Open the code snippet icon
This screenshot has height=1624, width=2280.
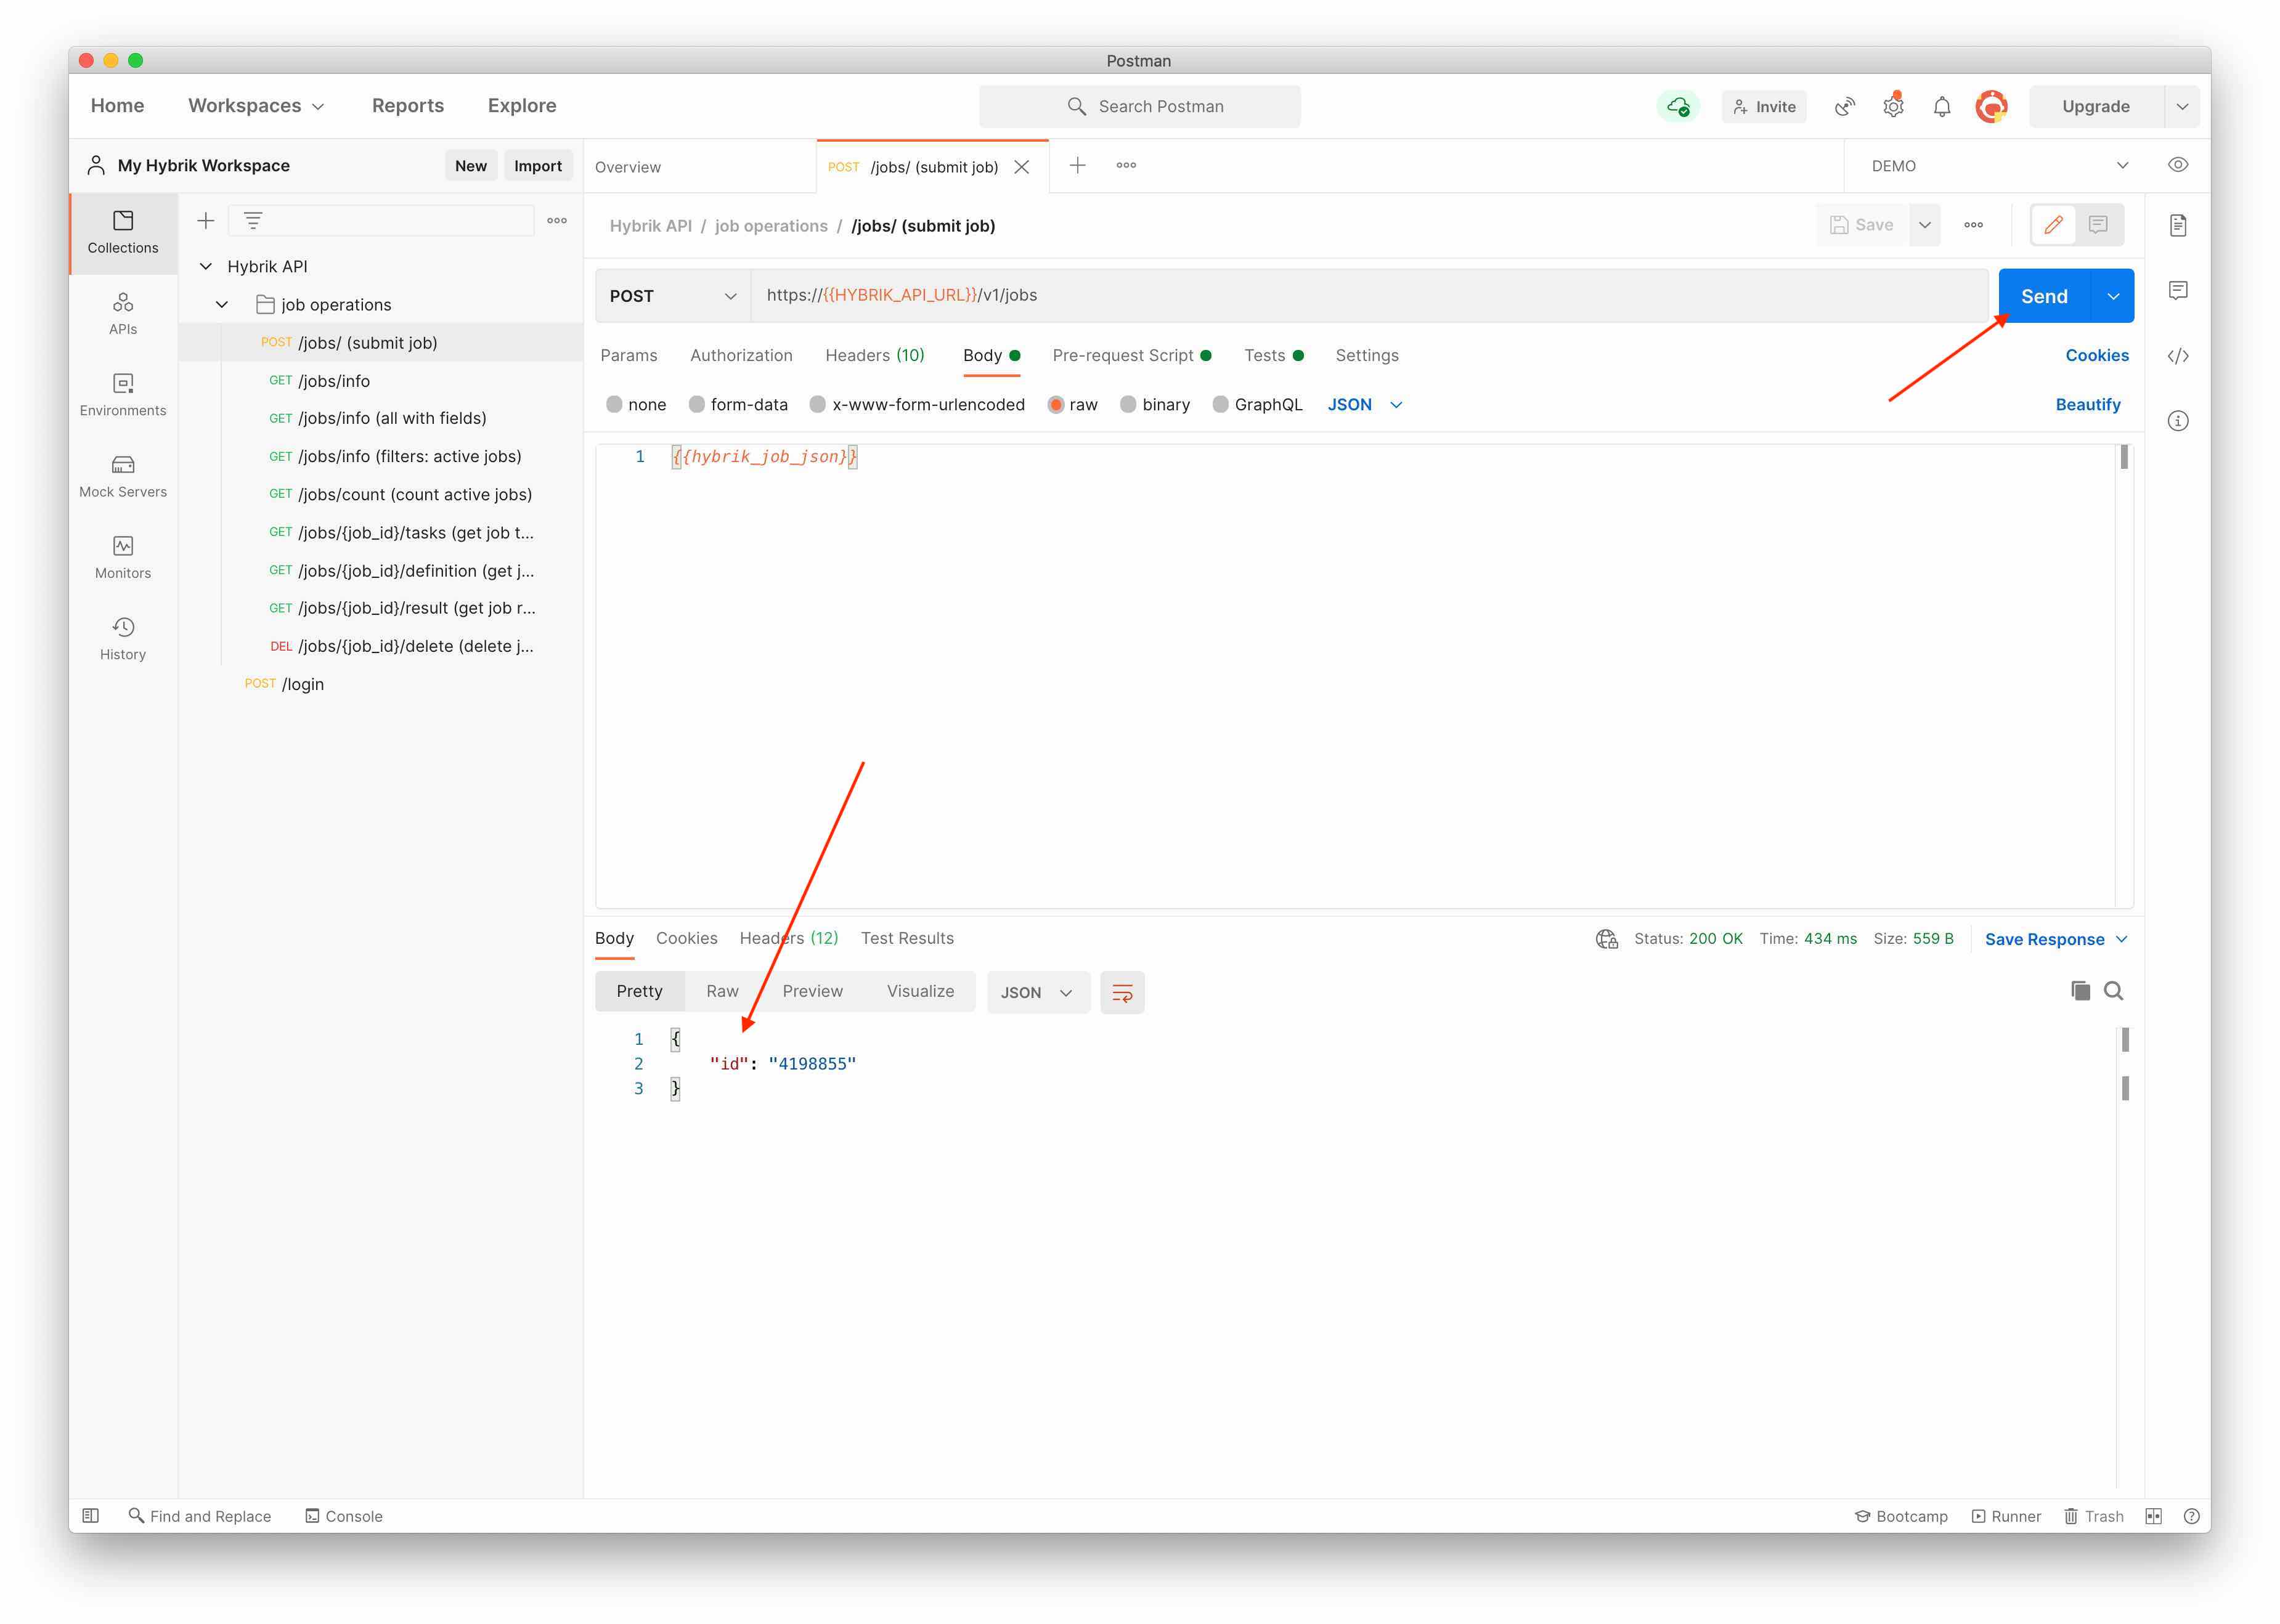click(x=2178, y=356)
